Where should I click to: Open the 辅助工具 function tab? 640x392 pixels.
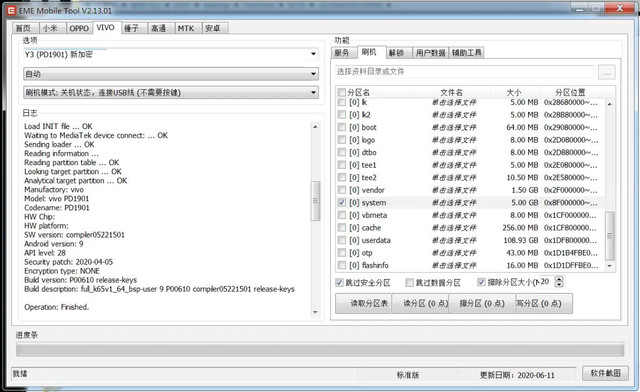467,53
